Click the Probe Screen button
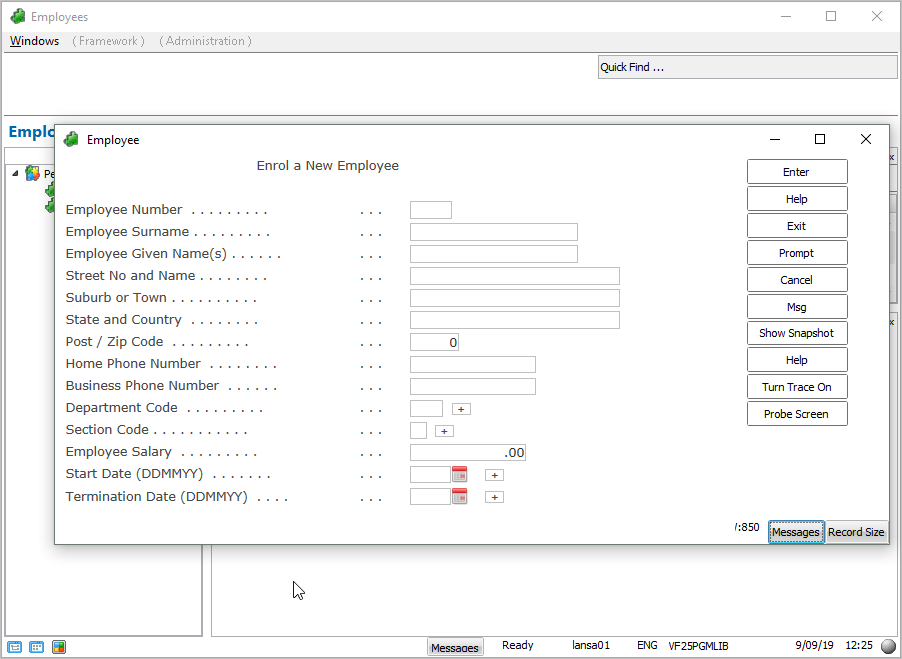Screen dimensions: 902x659 click(x=797, y=414)
